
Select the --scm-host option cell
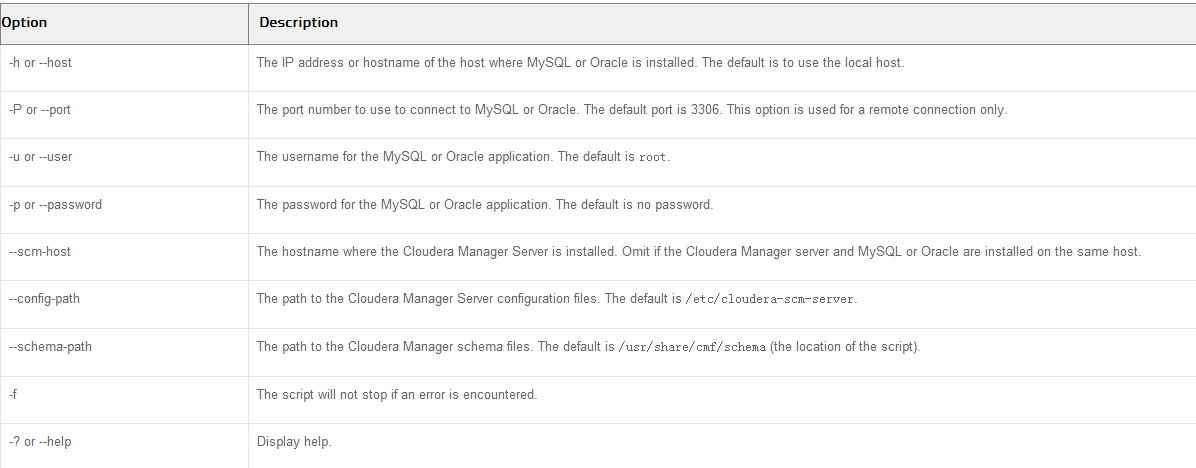(x=124, y=257)
